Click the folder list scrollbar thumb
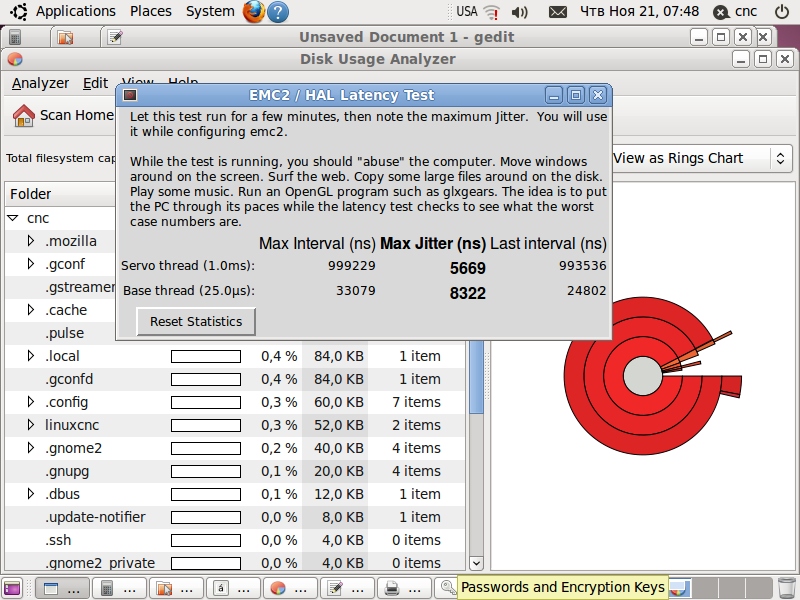The width and height of the screenshot is (800, 600). coord(476,377)
